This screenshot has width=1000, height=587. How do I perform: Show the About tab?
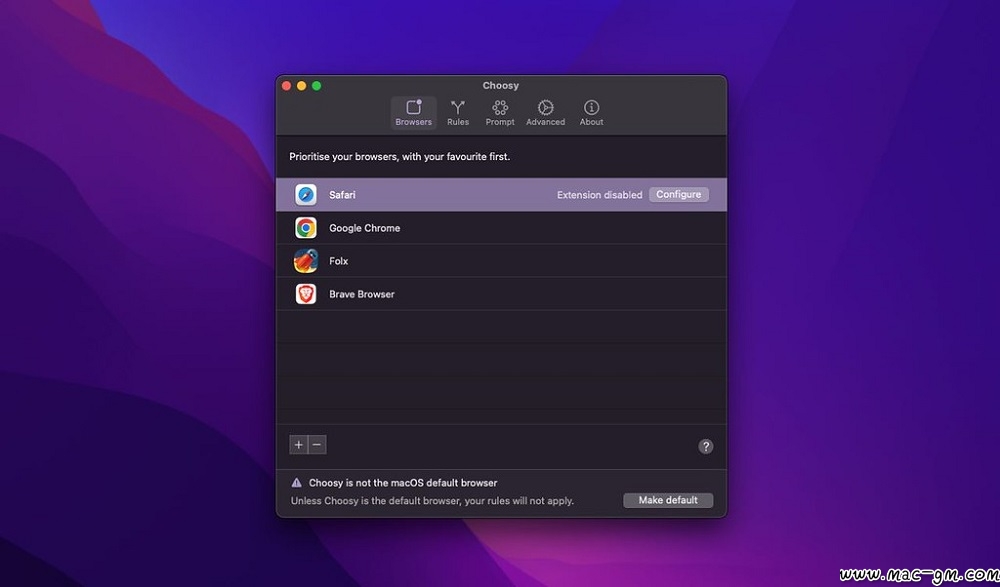point(591,113)
